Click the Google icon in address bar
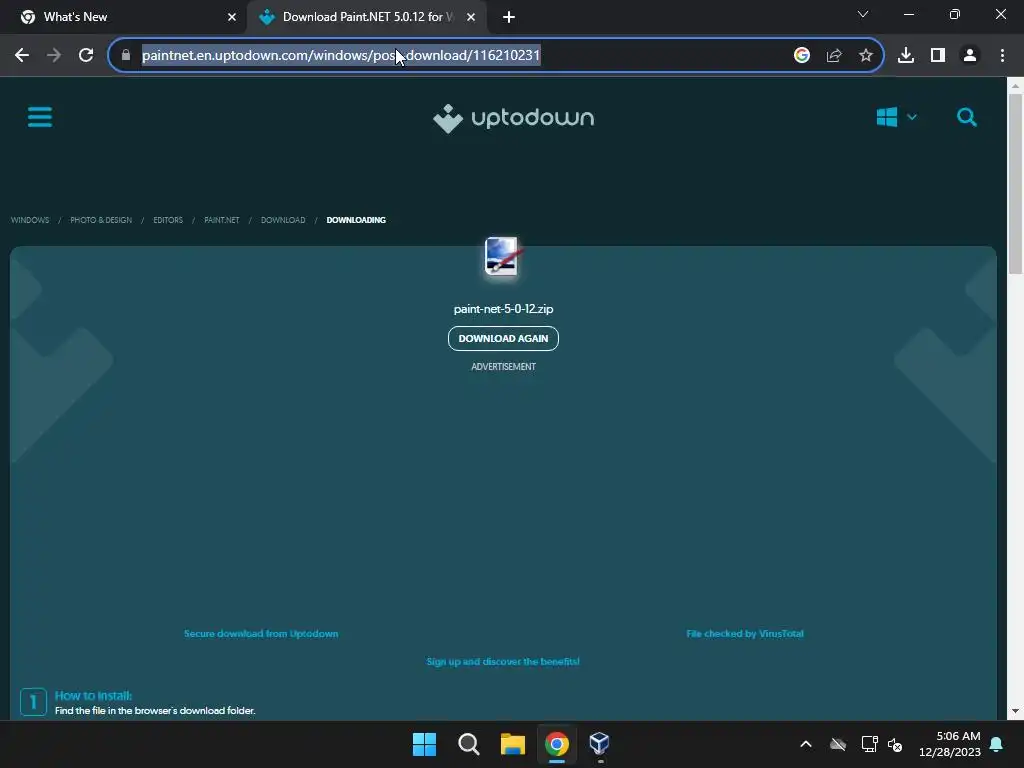1024x768 pixels. pos(801,56)
